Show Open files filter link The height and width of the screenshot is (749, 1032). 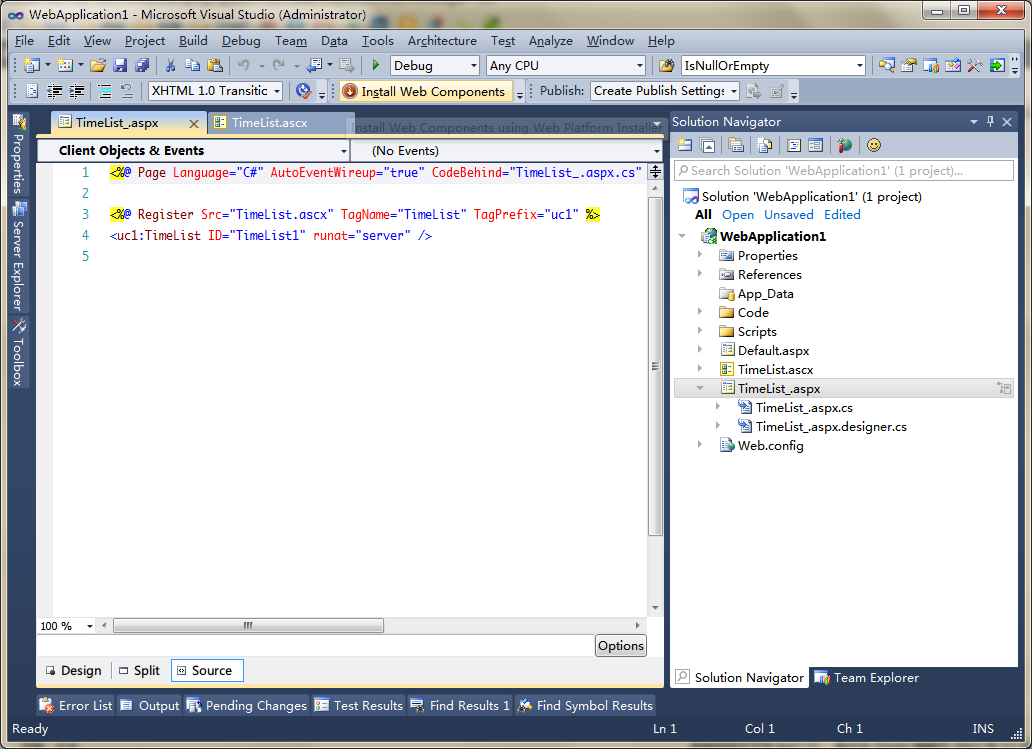pos(737,215)
